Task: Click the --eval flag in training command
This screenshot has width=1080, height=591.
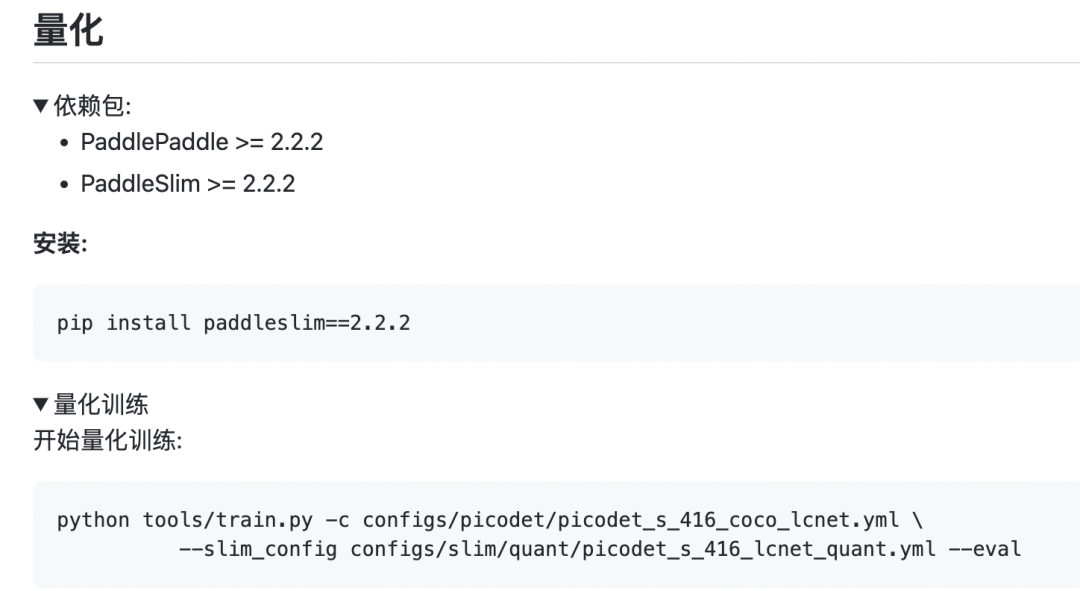Action: 984,549
